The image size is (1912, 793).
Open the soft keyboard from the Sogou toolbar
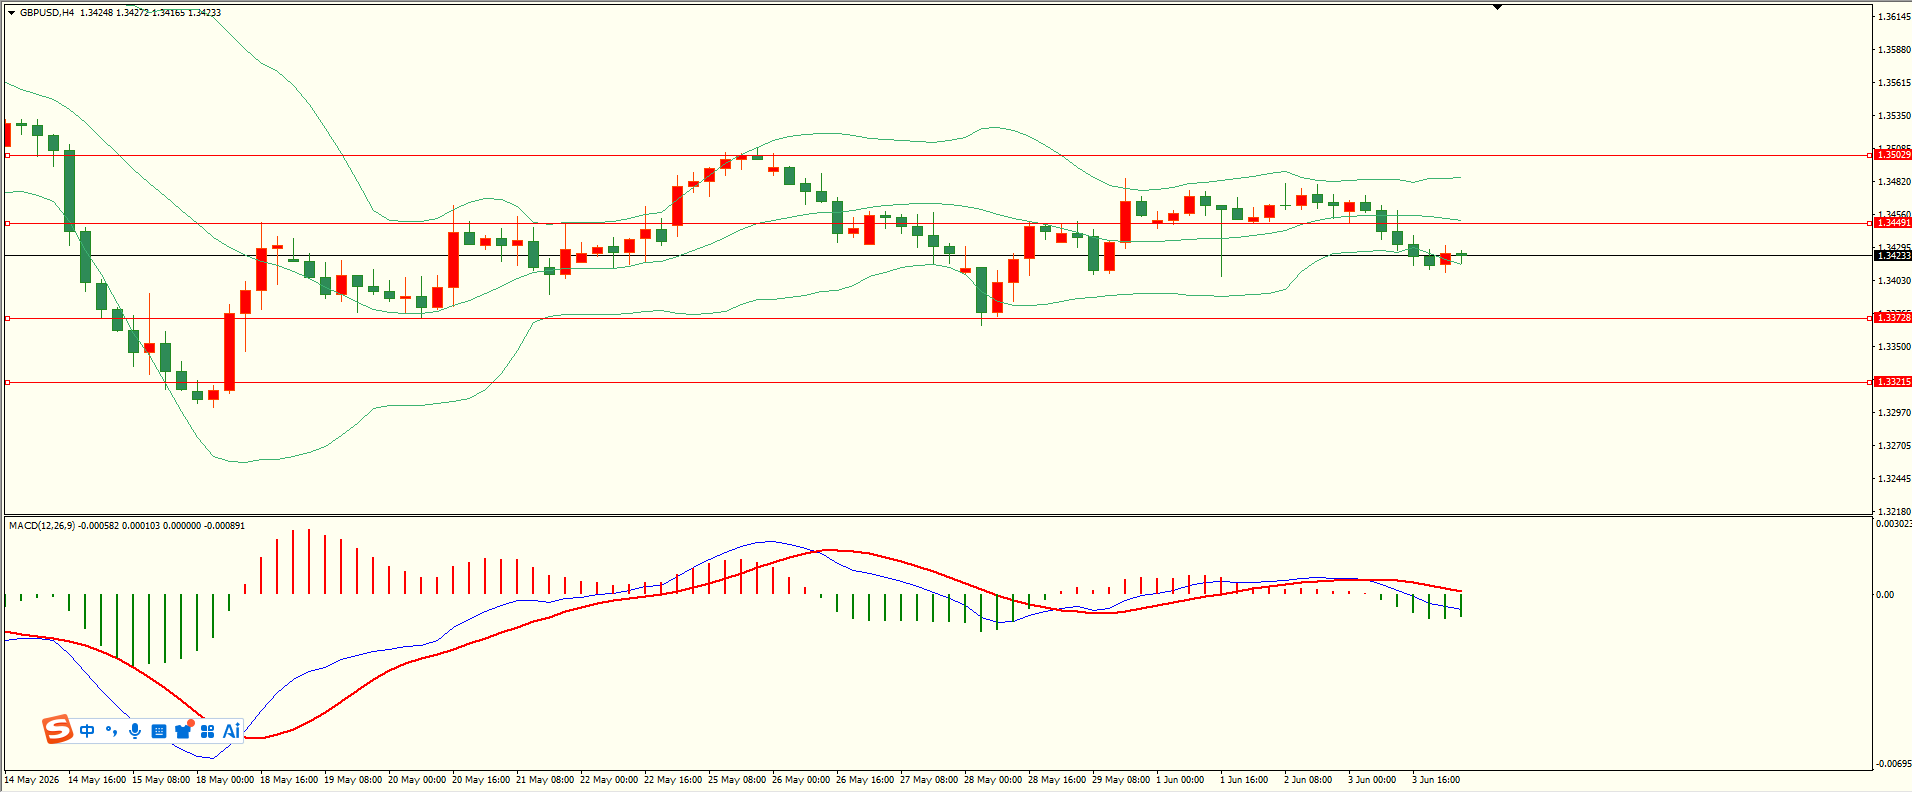pos(159,731)
